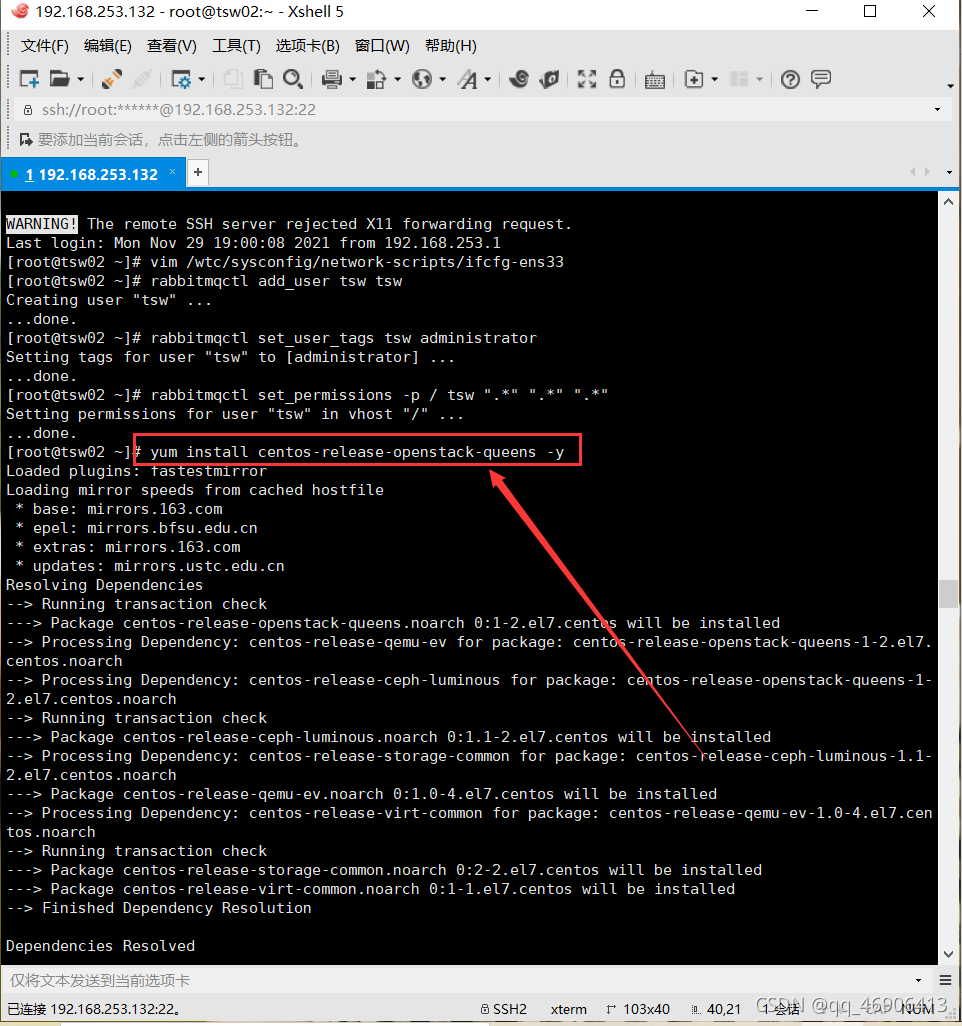The width and height of the screenshot is (962, 1026).
Task: Select the 192.168.253.132 session tab
Action: click(x=91, y=175)
